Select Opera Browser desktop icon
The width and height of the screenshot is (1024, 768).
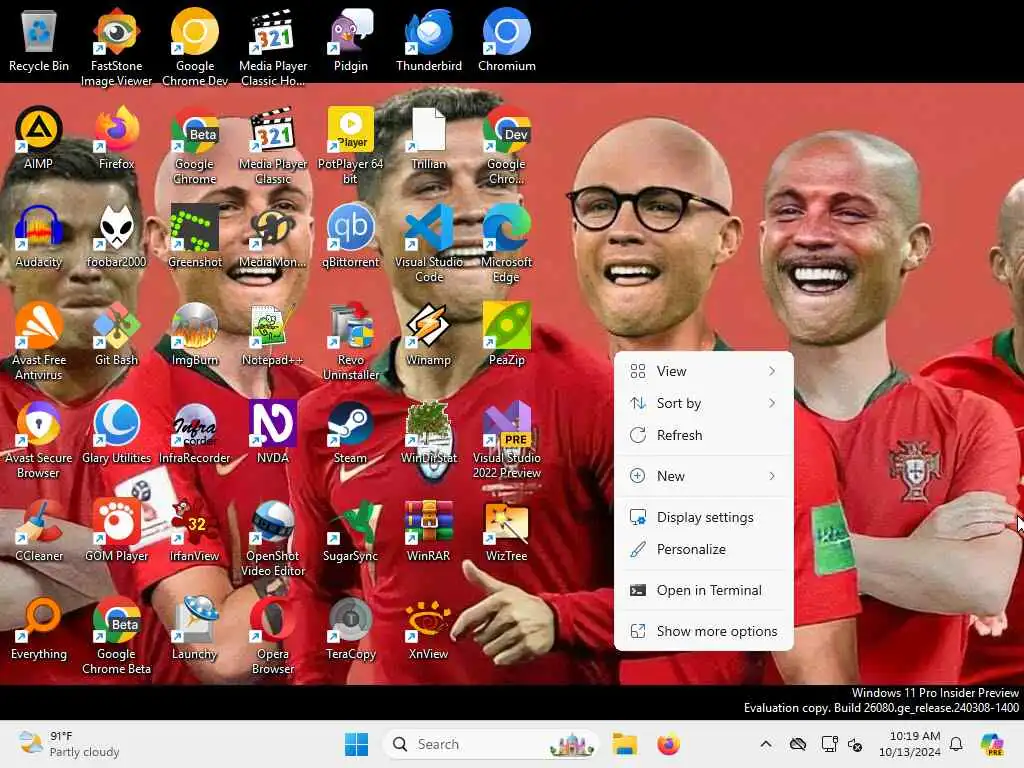coord(272,635)
